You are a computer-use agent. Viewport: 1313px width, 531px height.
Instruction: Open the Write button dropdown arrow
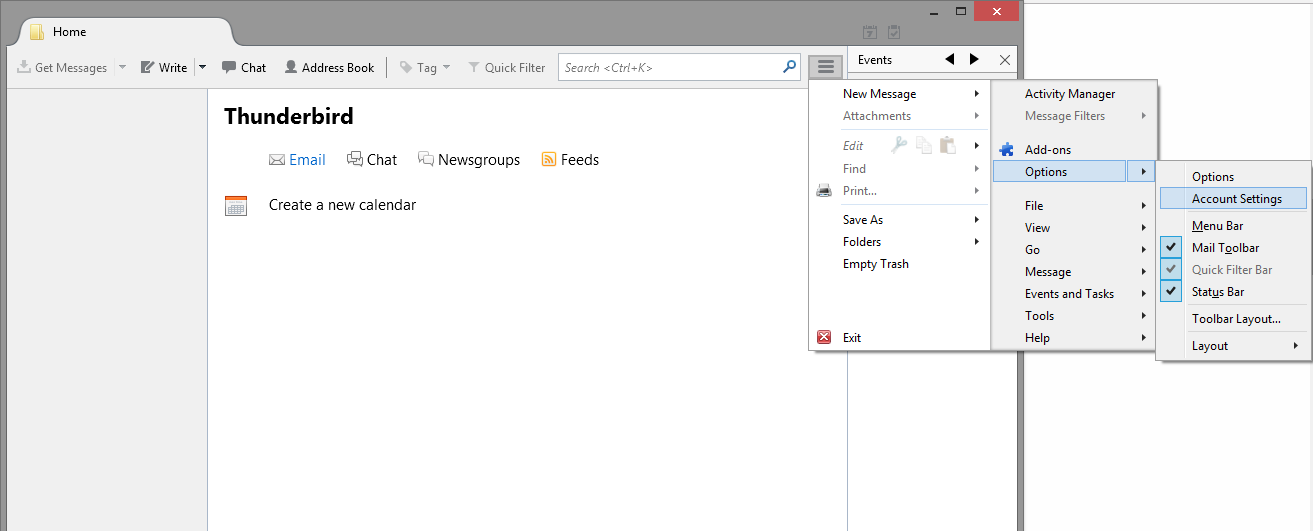tap(202, 67)
